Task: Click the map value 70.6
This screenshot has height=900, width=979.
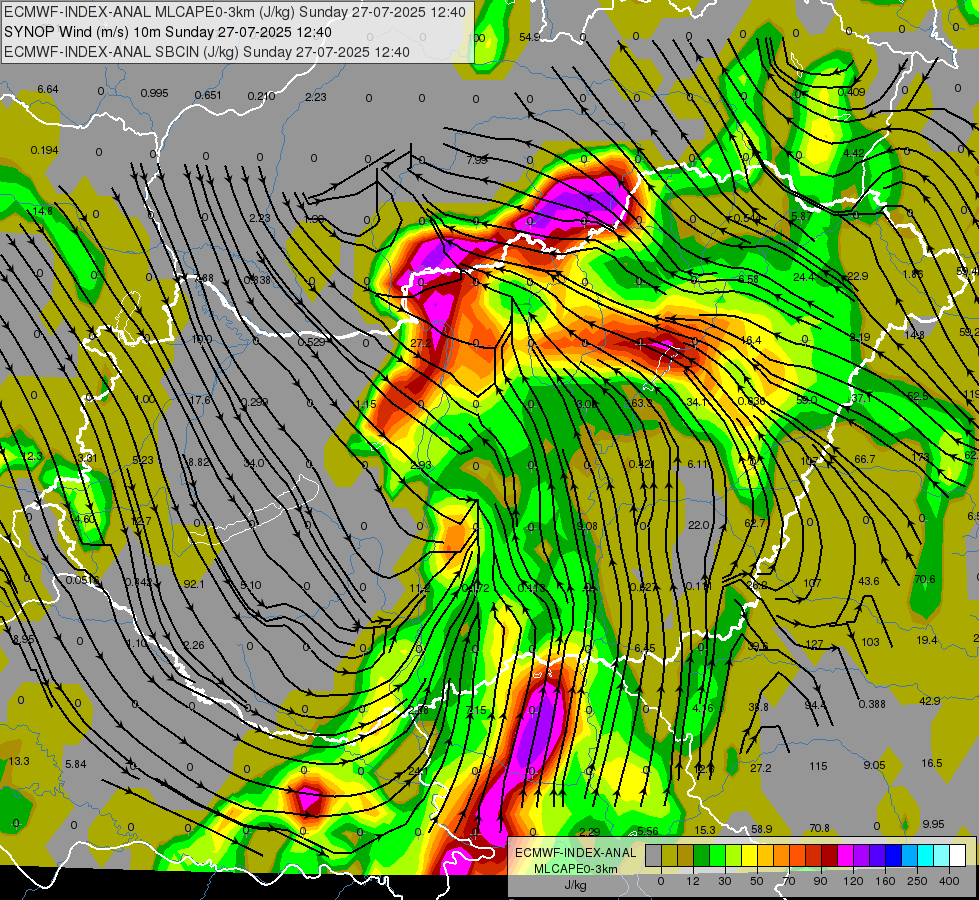Action: [x=924, y=579]
